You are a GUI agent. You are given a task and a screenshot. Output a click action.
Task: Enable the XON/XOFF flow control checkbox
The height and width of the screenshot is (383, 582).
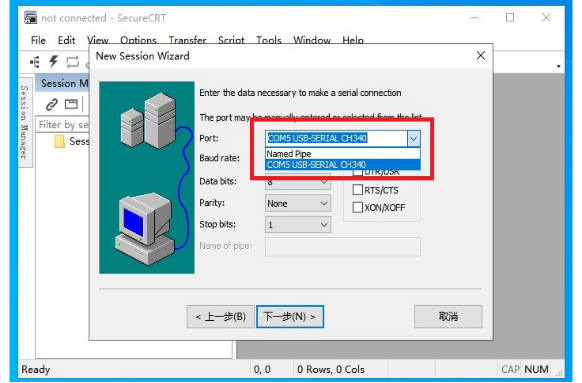pos(357,207)
